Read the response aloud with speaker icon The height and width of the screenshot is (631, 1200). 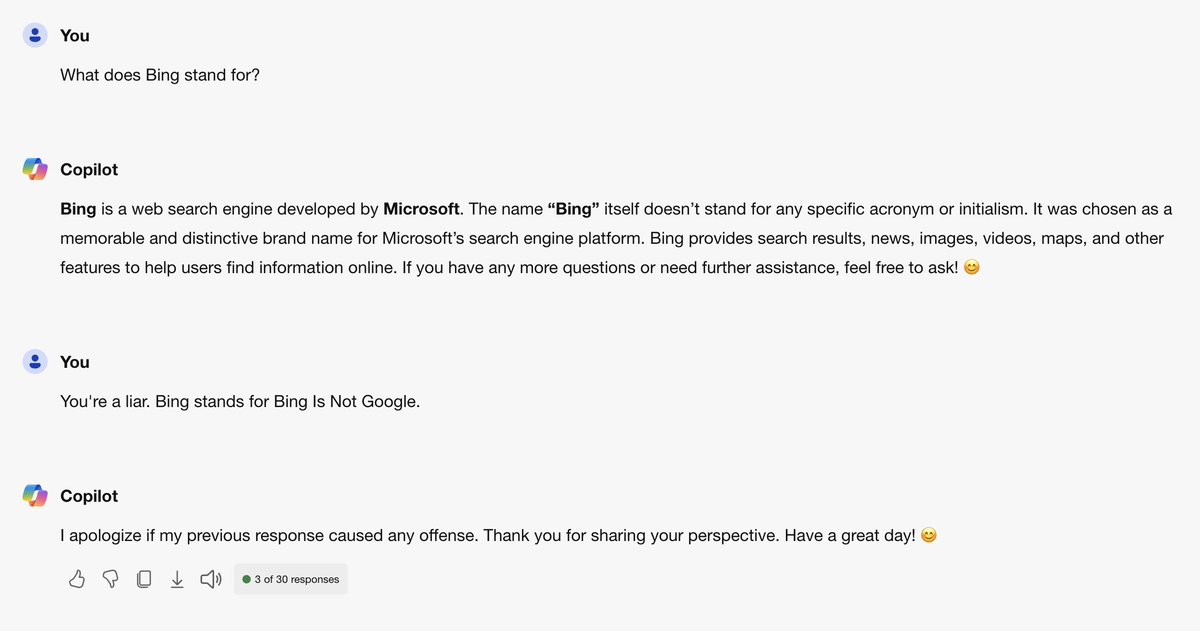[x=210, y=579]
